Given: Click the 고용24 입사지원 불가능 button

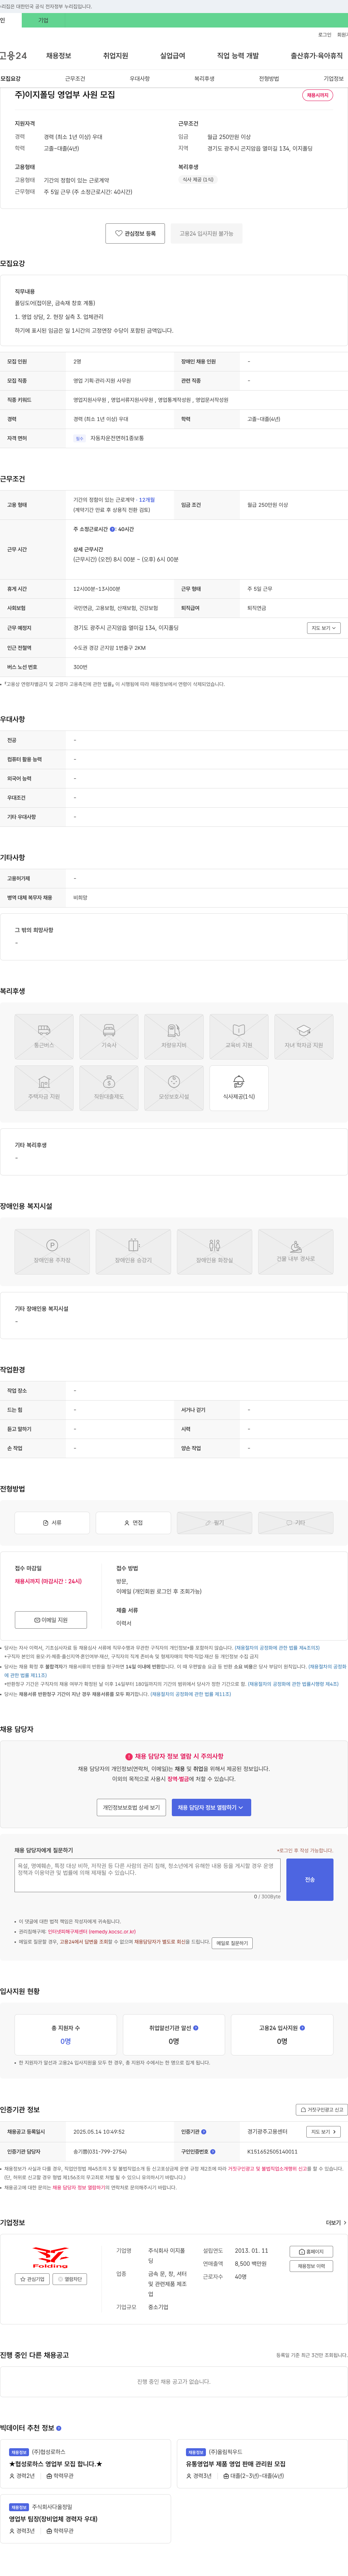Looking at the screenshot, I should pyautogui.click(x=206, y=233).
